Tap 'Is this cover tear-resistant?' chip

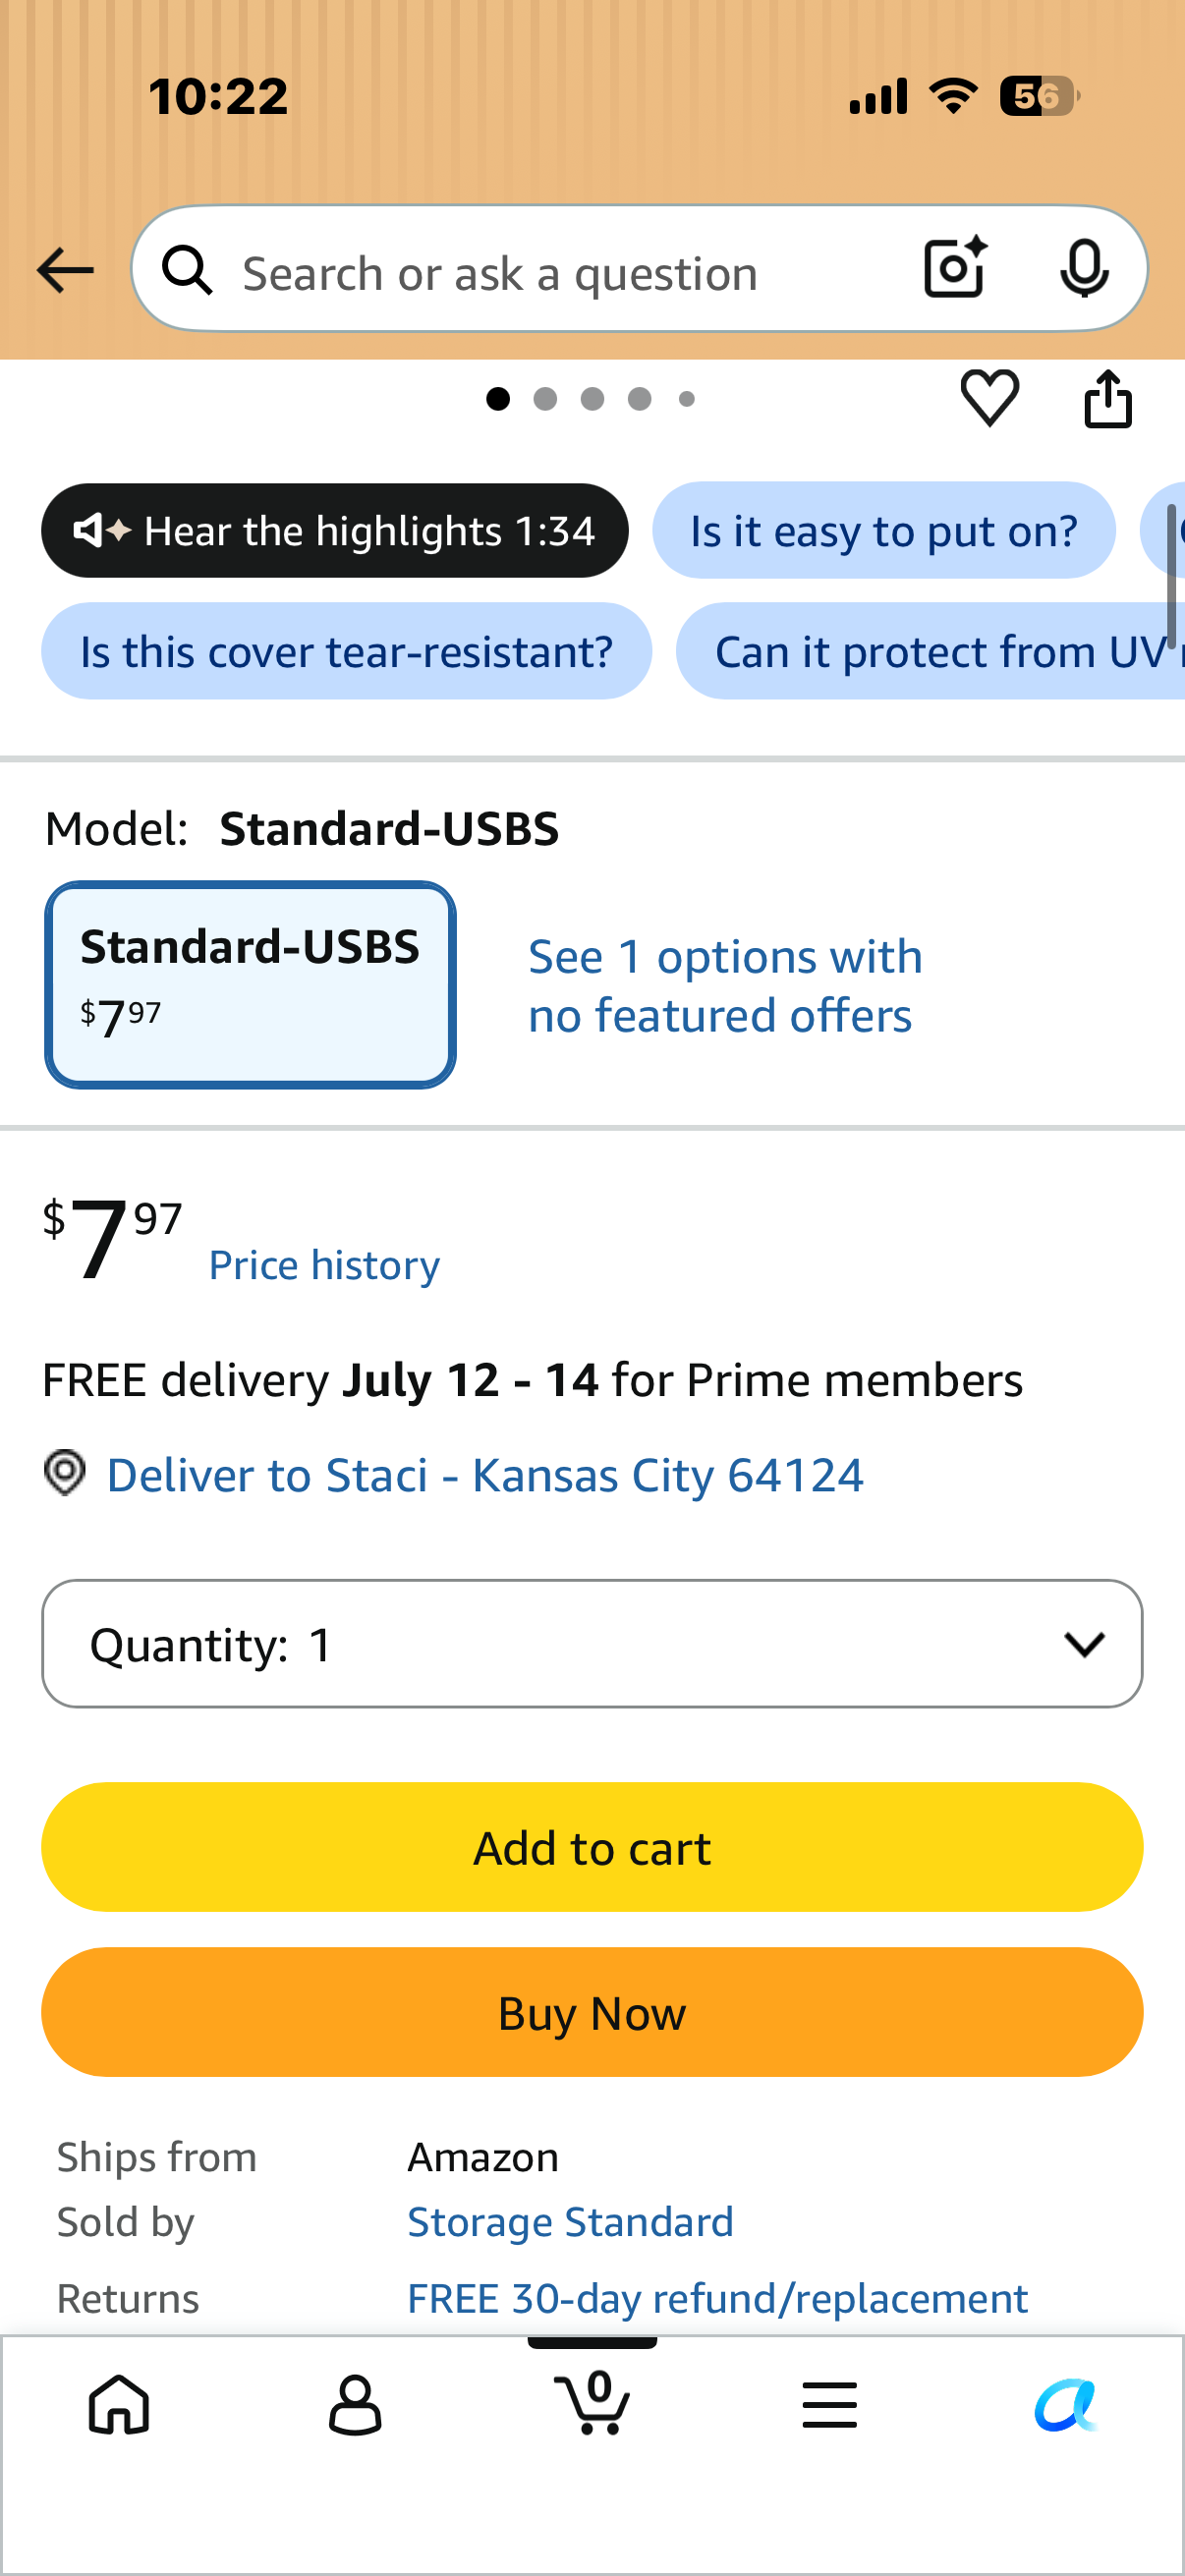coord(346,651)
